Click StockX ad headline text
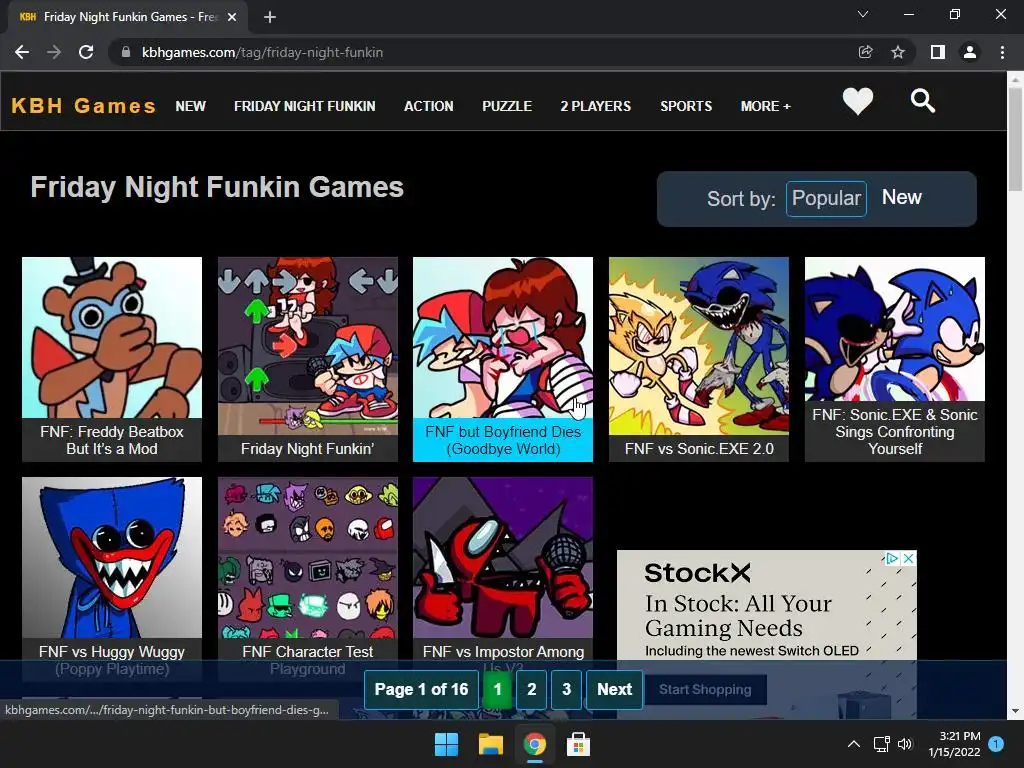This screenshot has width=1024, height=768. coord(739,616)
